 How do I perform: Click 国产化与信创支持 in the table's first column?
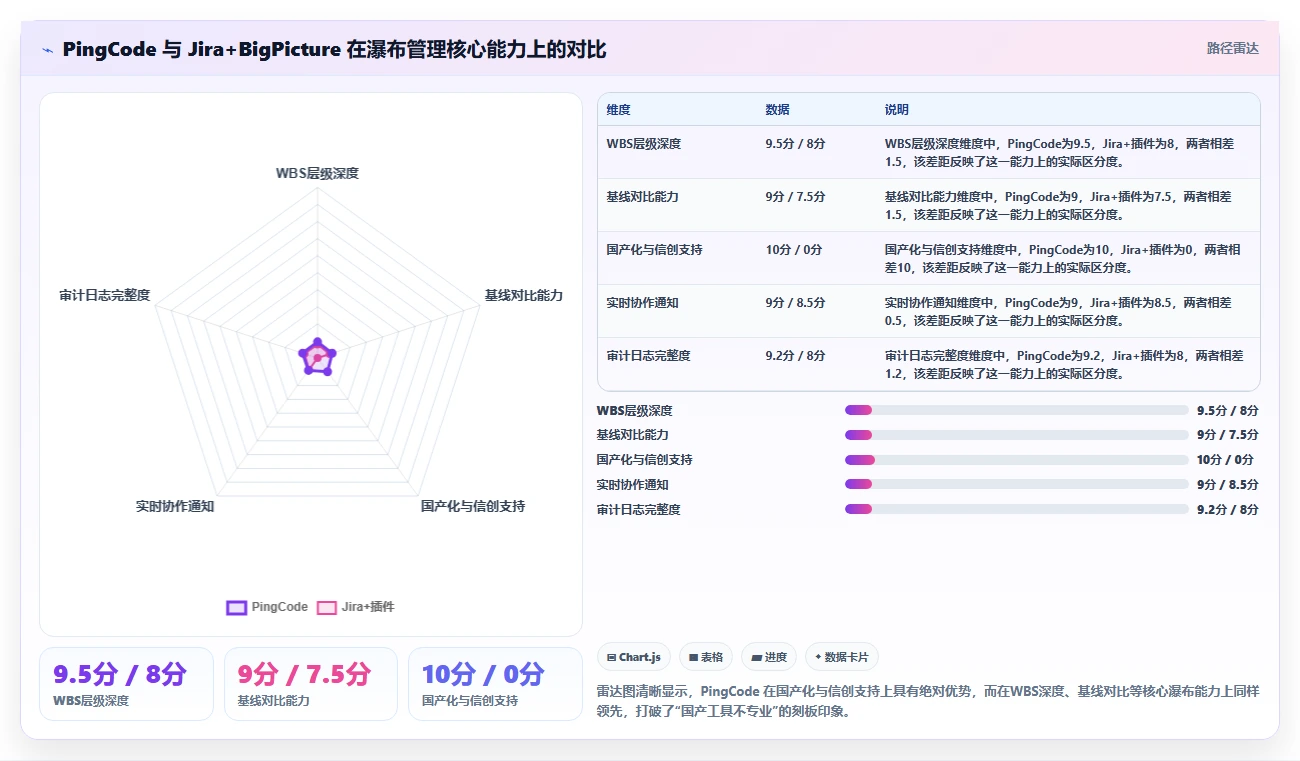pos(654,250)
